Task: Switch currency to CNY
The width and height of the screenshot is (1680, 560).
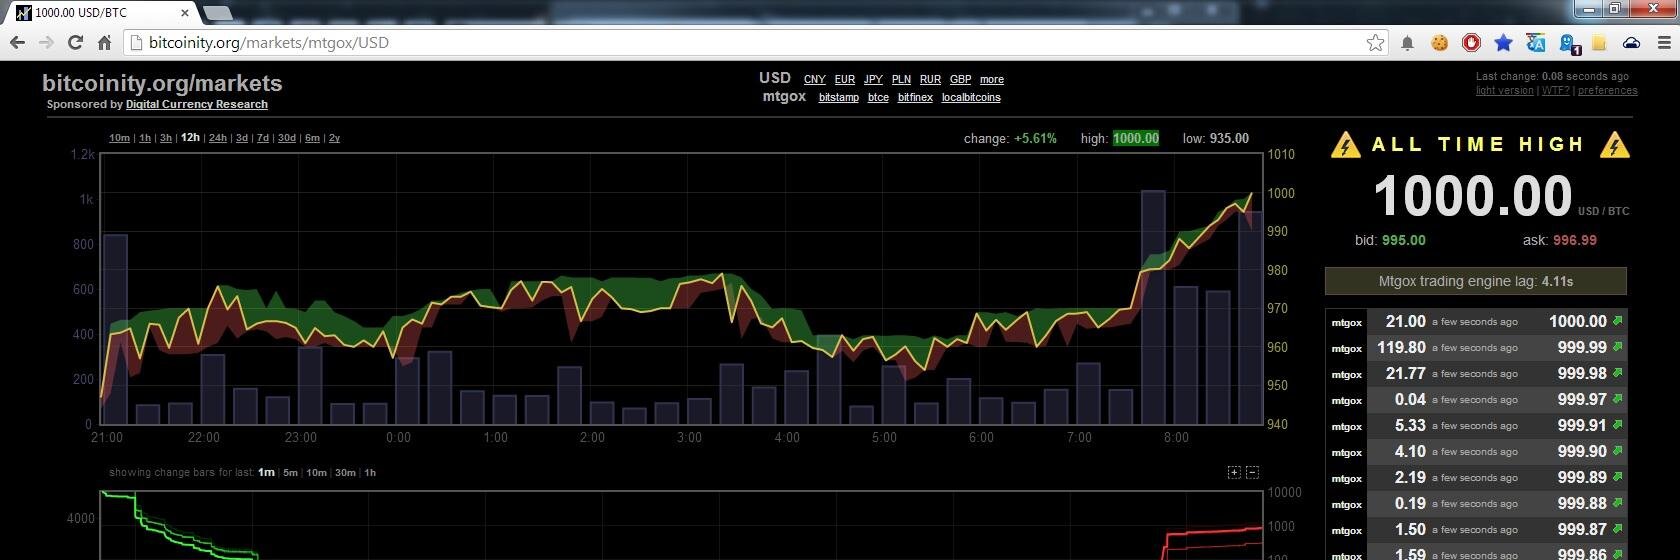Action: tap(815, 79)
